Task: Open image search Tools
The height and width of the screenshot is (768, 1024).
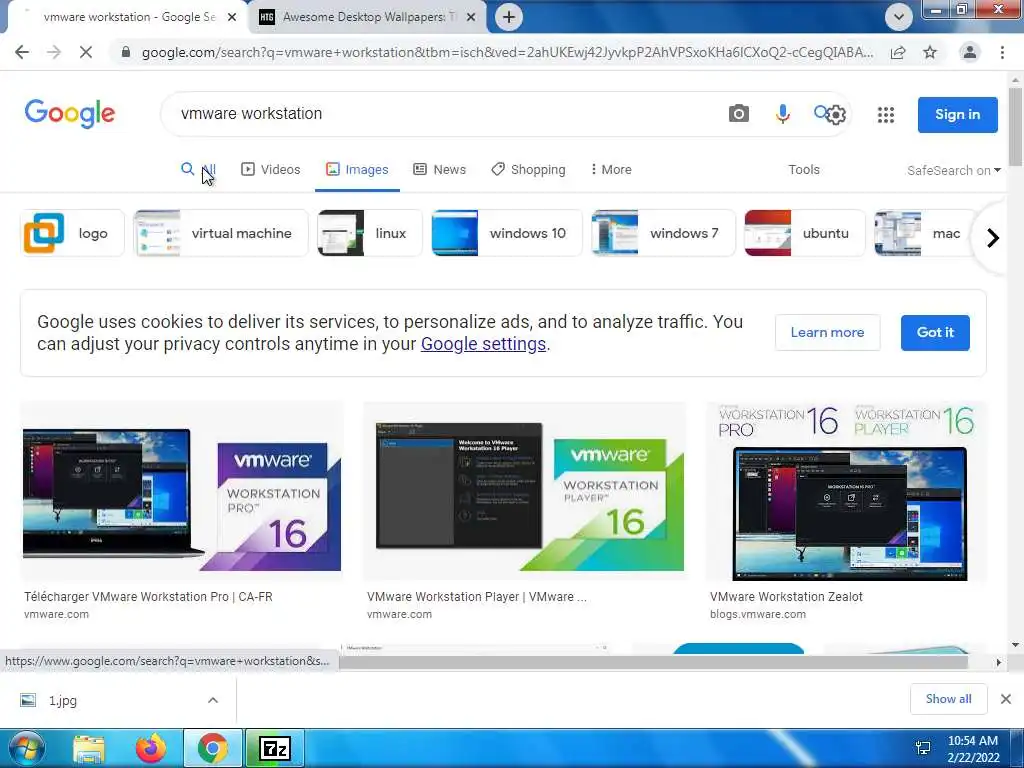Action: tap(804, 170)
